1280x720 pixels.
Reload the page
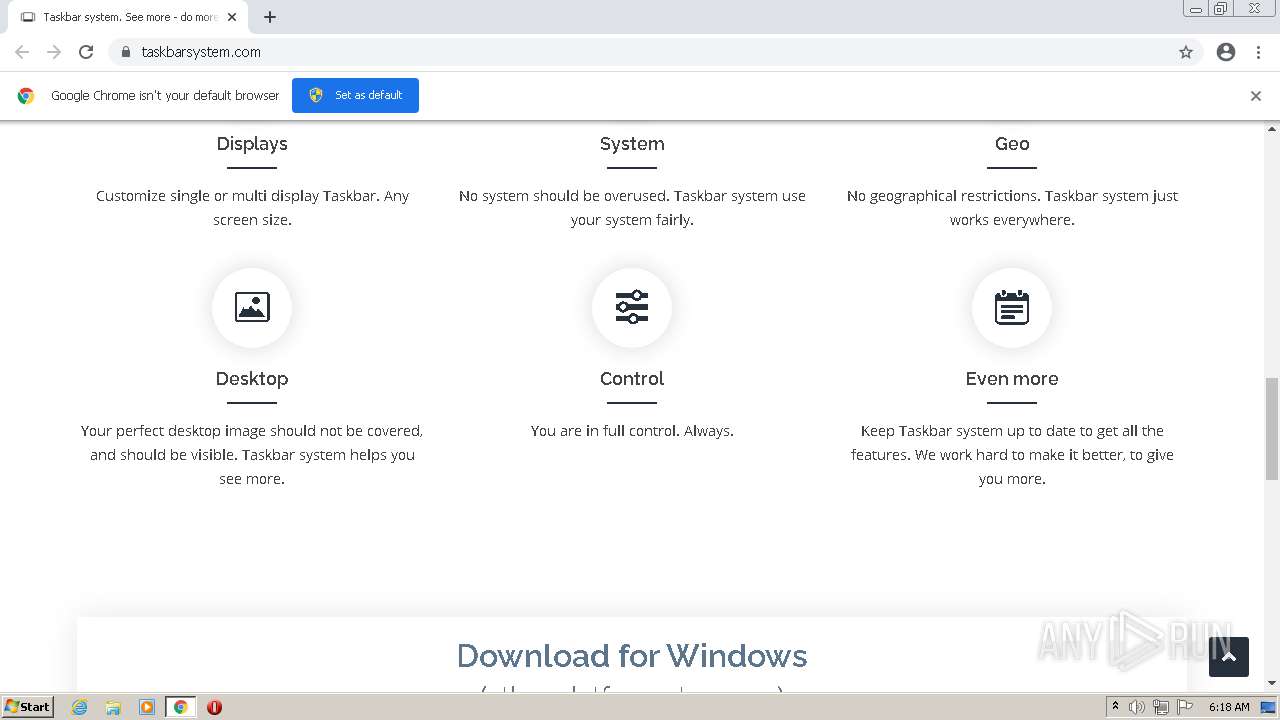[86, 52]
